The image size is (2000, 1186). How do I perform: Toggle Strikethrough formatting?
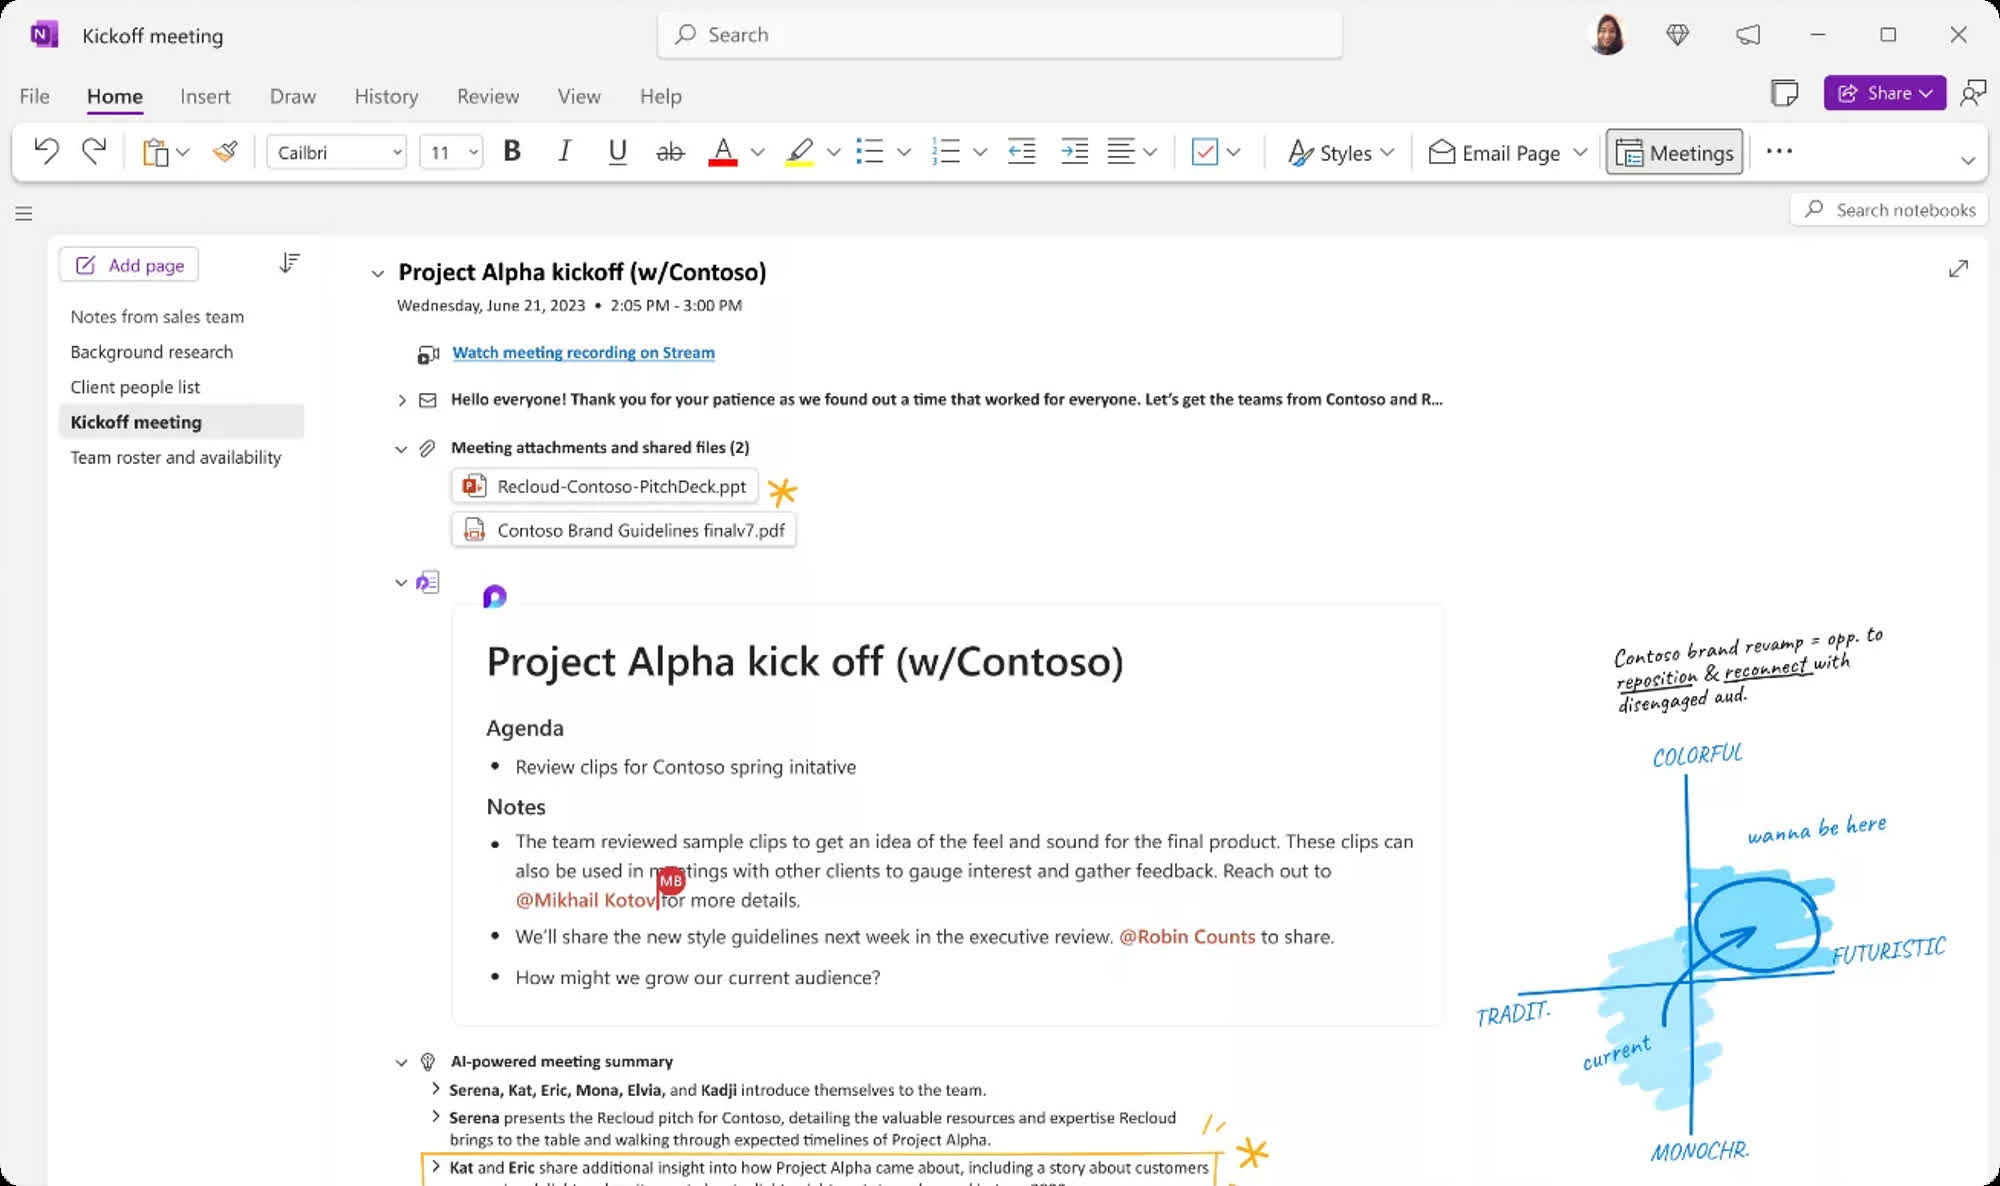670,152
